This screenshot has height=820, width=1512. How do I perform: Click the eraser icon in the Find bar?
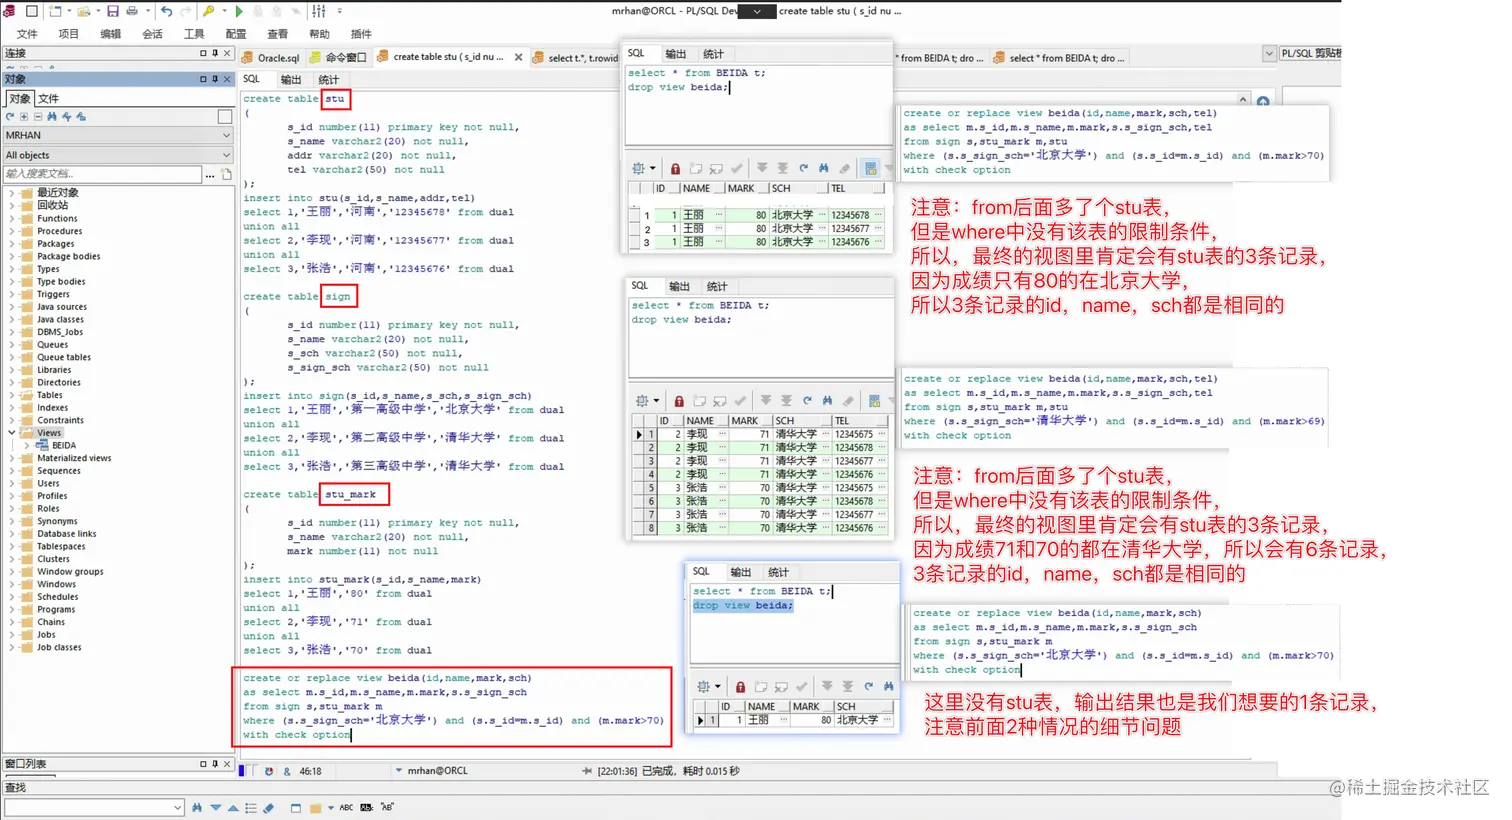(268, 807)
